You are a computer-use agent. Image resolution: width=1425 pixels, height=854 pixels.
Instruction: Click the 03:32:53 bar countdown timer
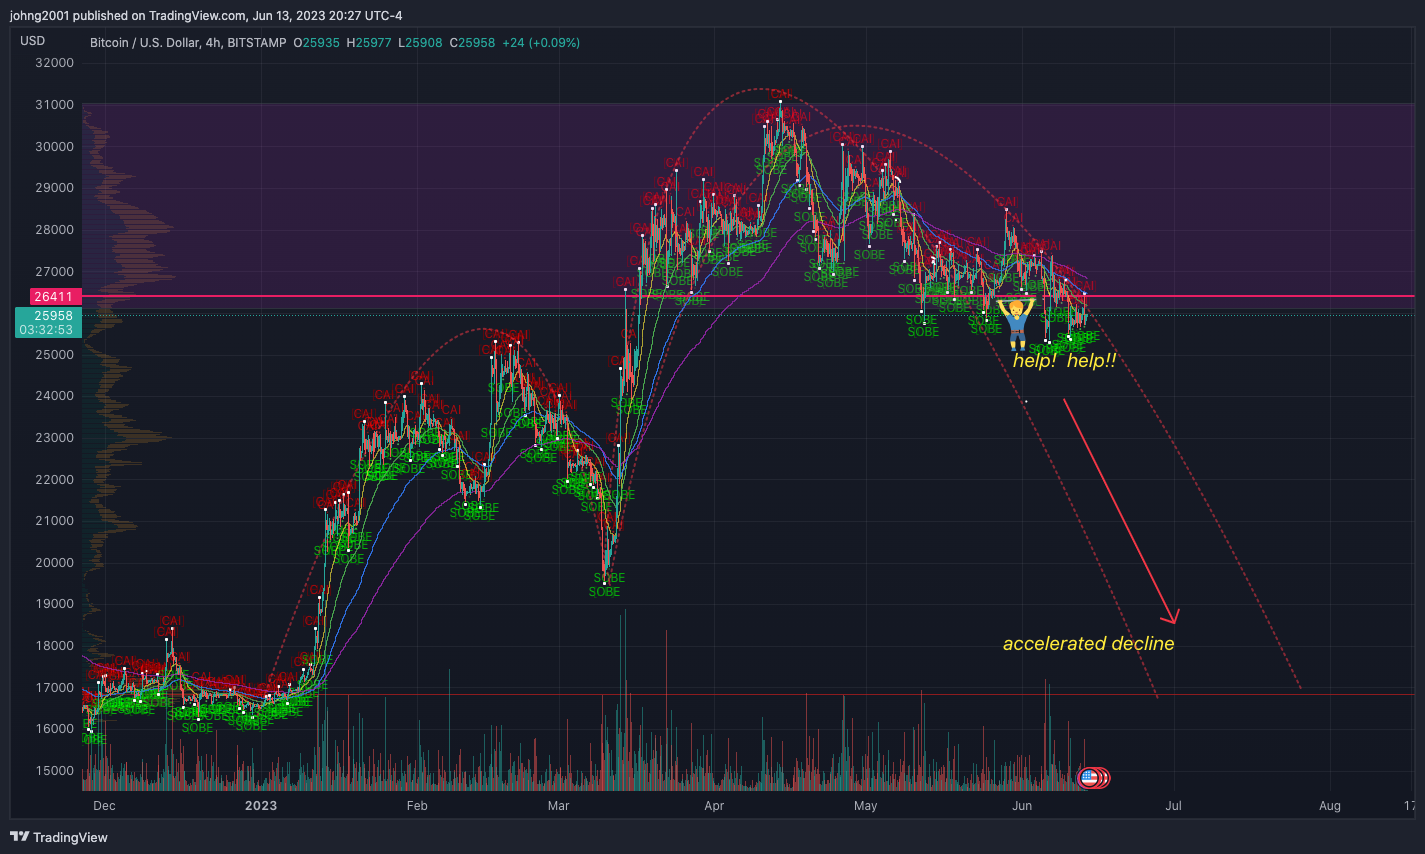46,329
